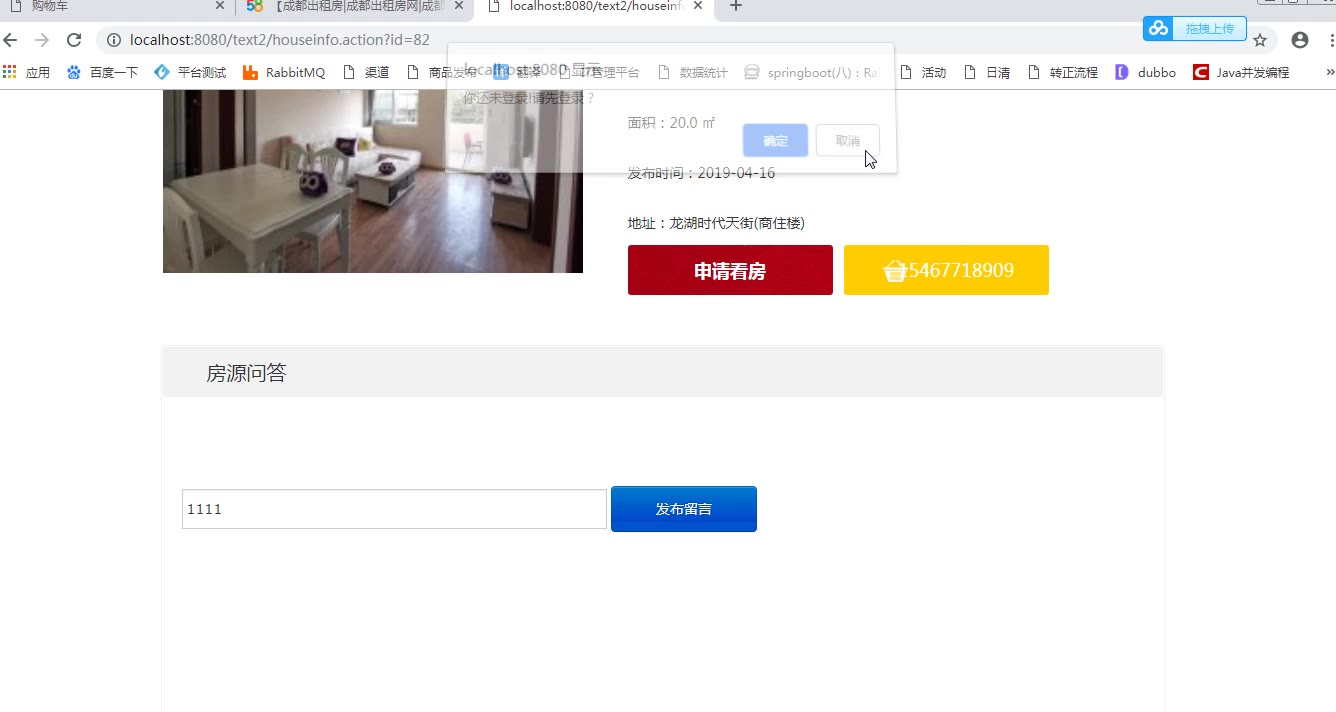Click the address bar URL
The image size is (1336, 712).
[280, 40]
